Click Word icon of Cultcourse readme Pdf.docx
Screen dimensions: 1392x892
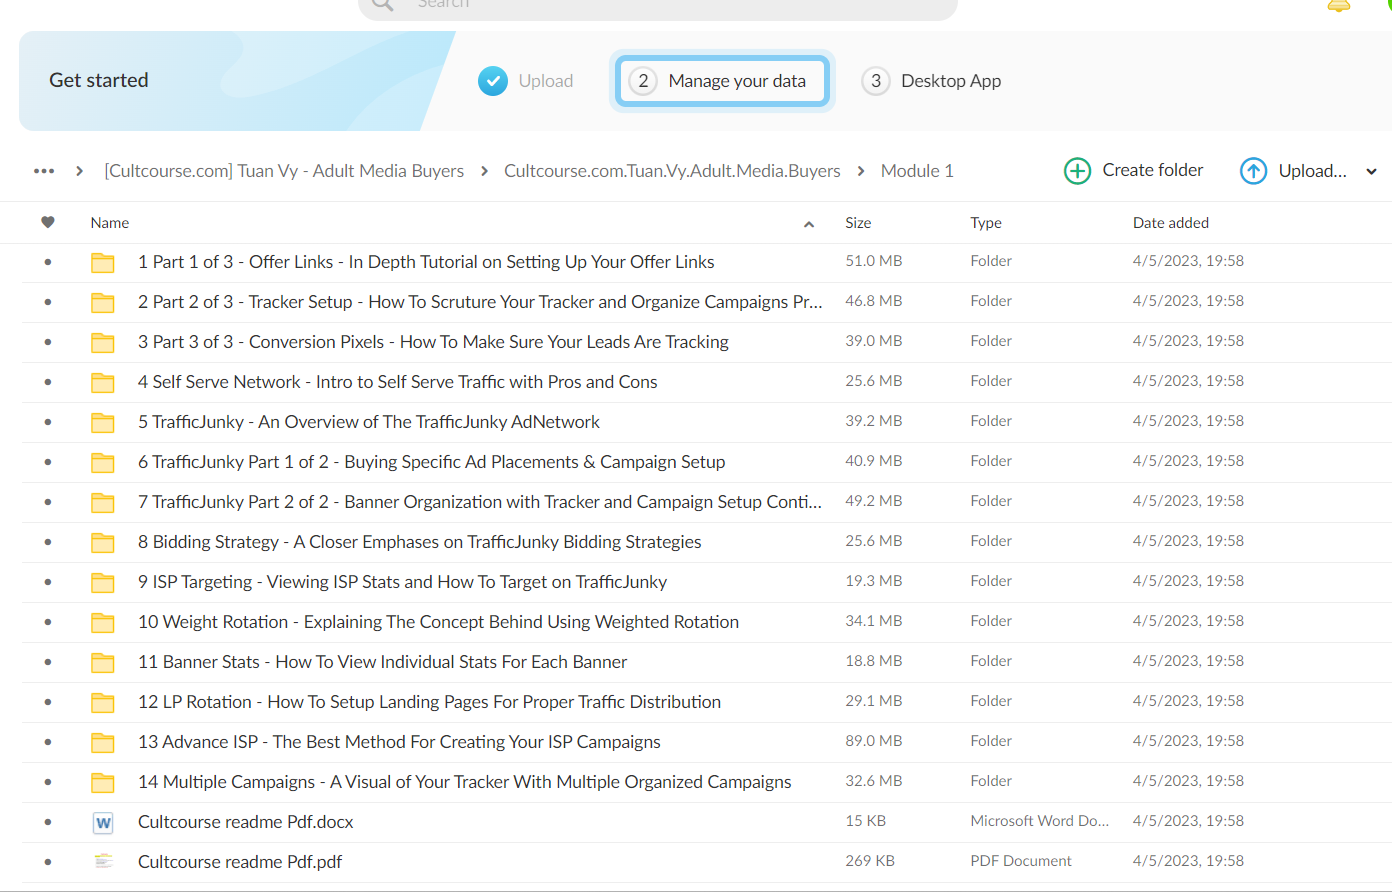(x=103, y=822)
